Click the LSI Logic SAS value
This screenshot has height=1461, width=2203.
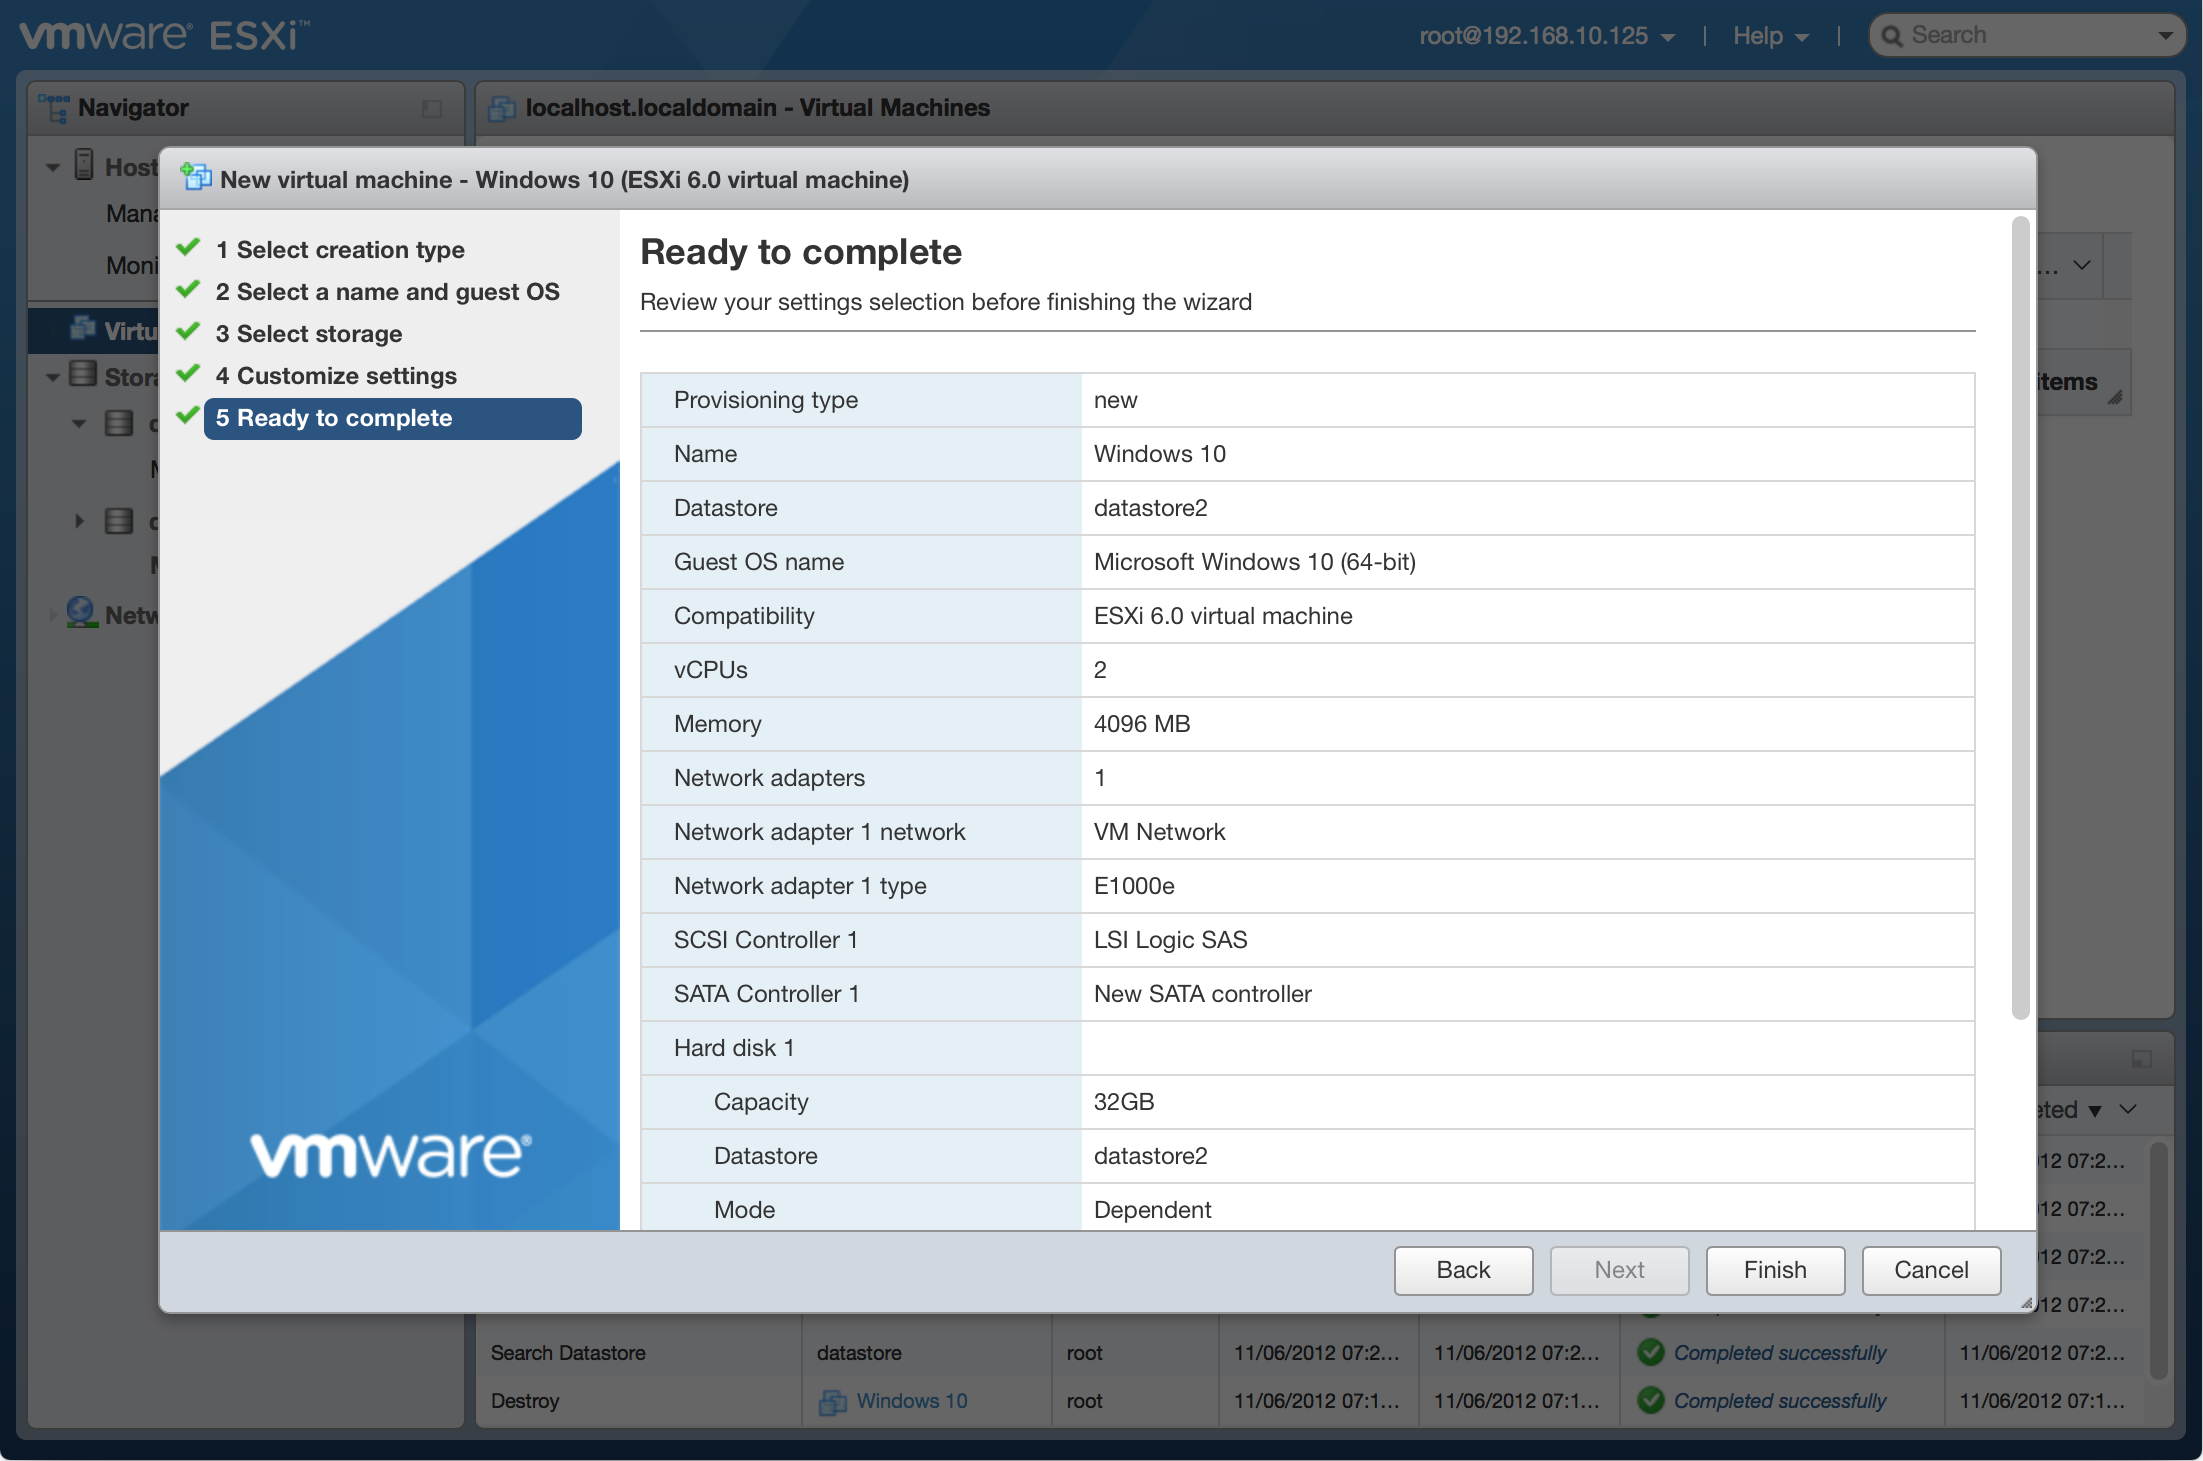pyautogui.click(x=1171, y=940)
